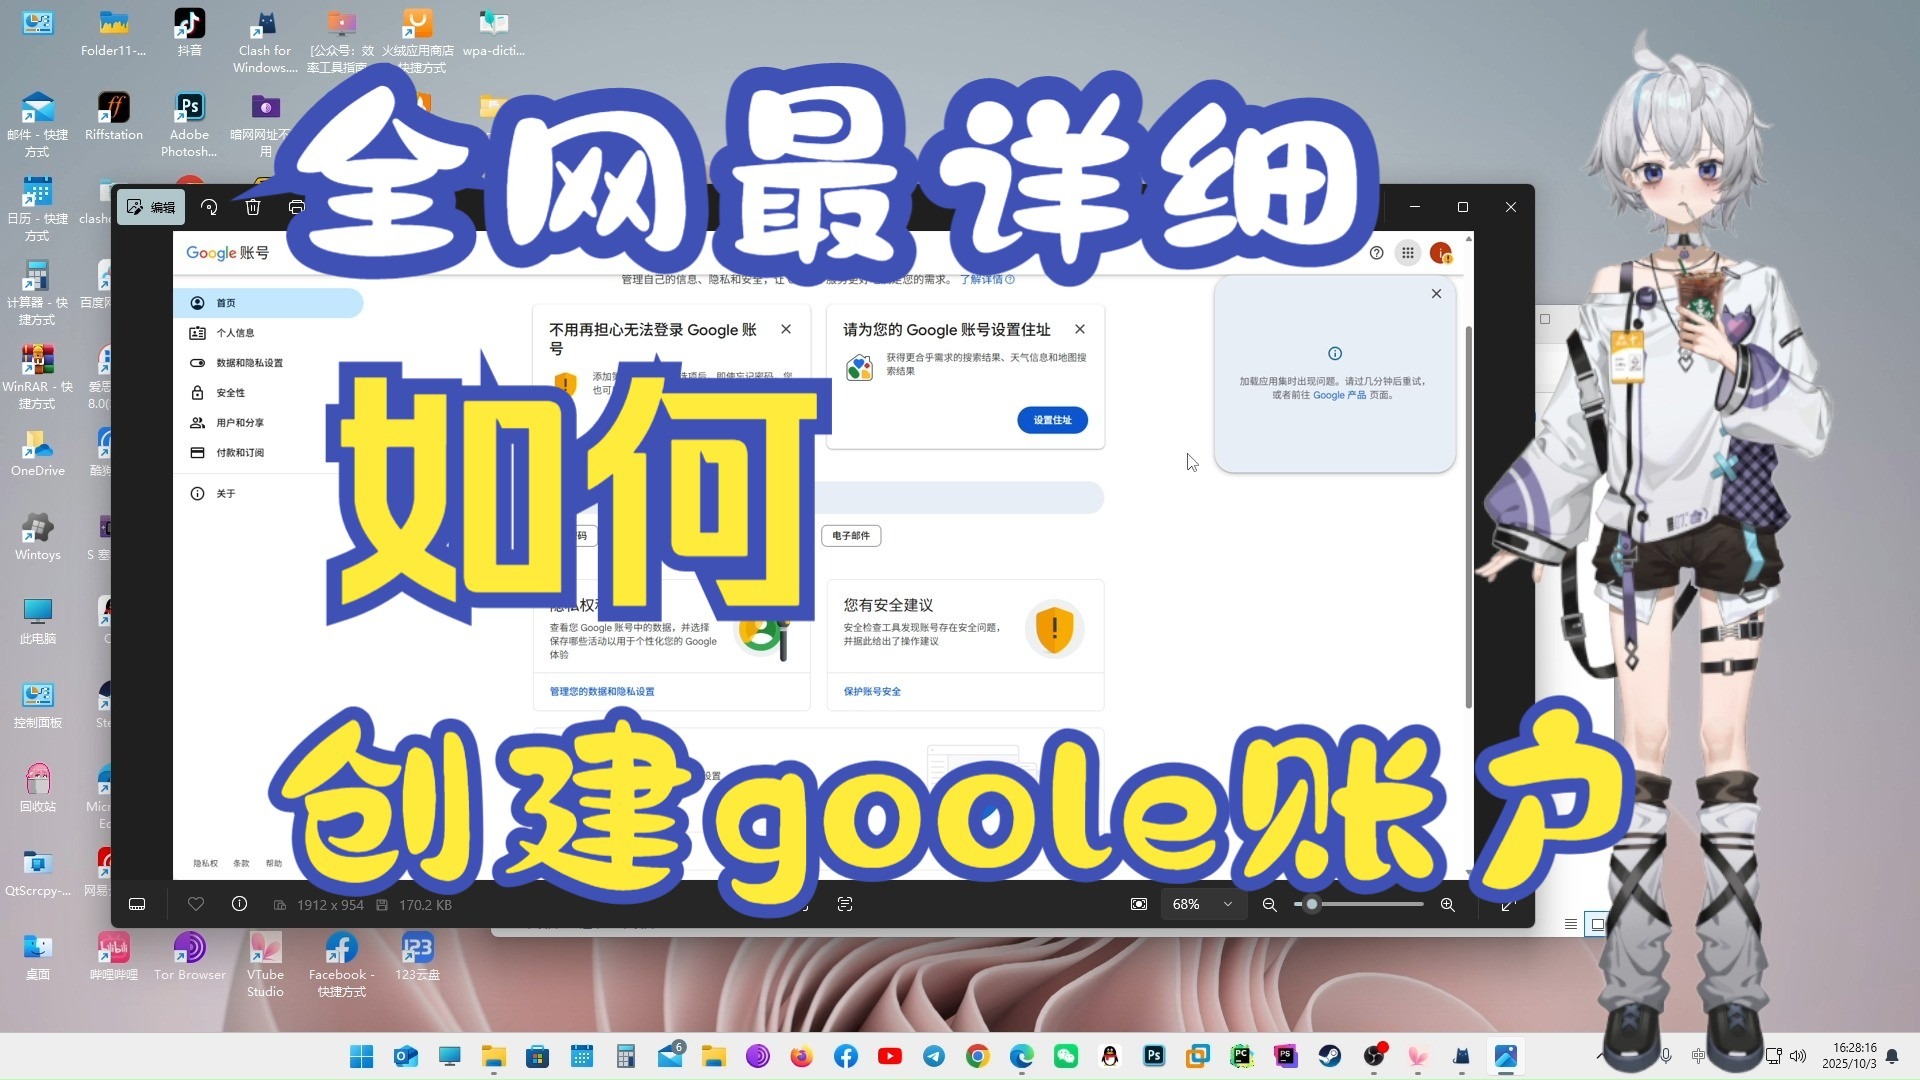
Task: Rotate the screenshot using the rotate icon
Action: click(209, 207)
